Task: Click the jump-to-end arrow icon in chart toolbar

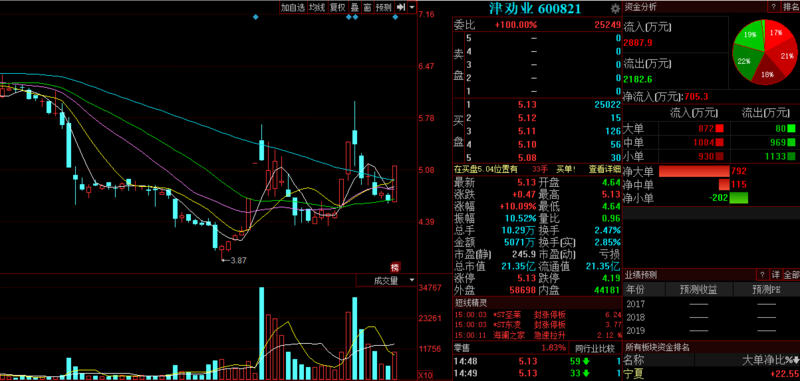Action: (401, 7)
